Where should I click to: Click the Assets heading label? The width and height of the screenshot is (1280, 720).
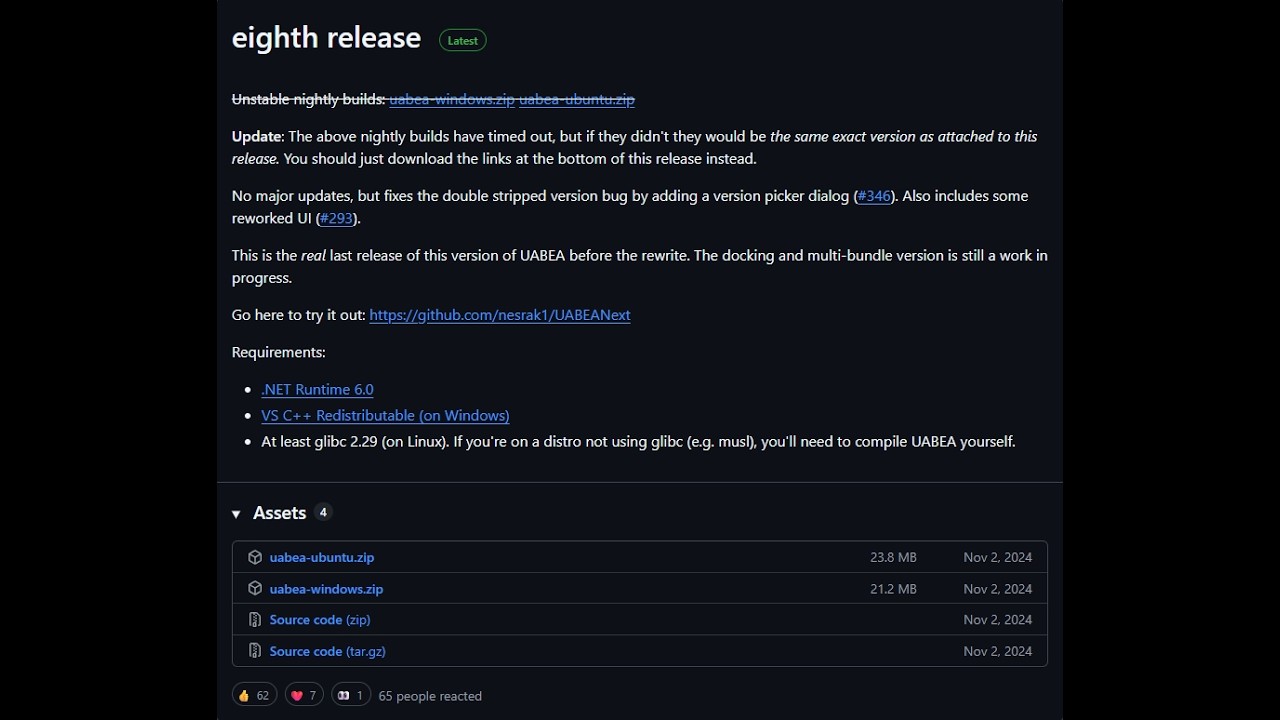pos(279,513)
